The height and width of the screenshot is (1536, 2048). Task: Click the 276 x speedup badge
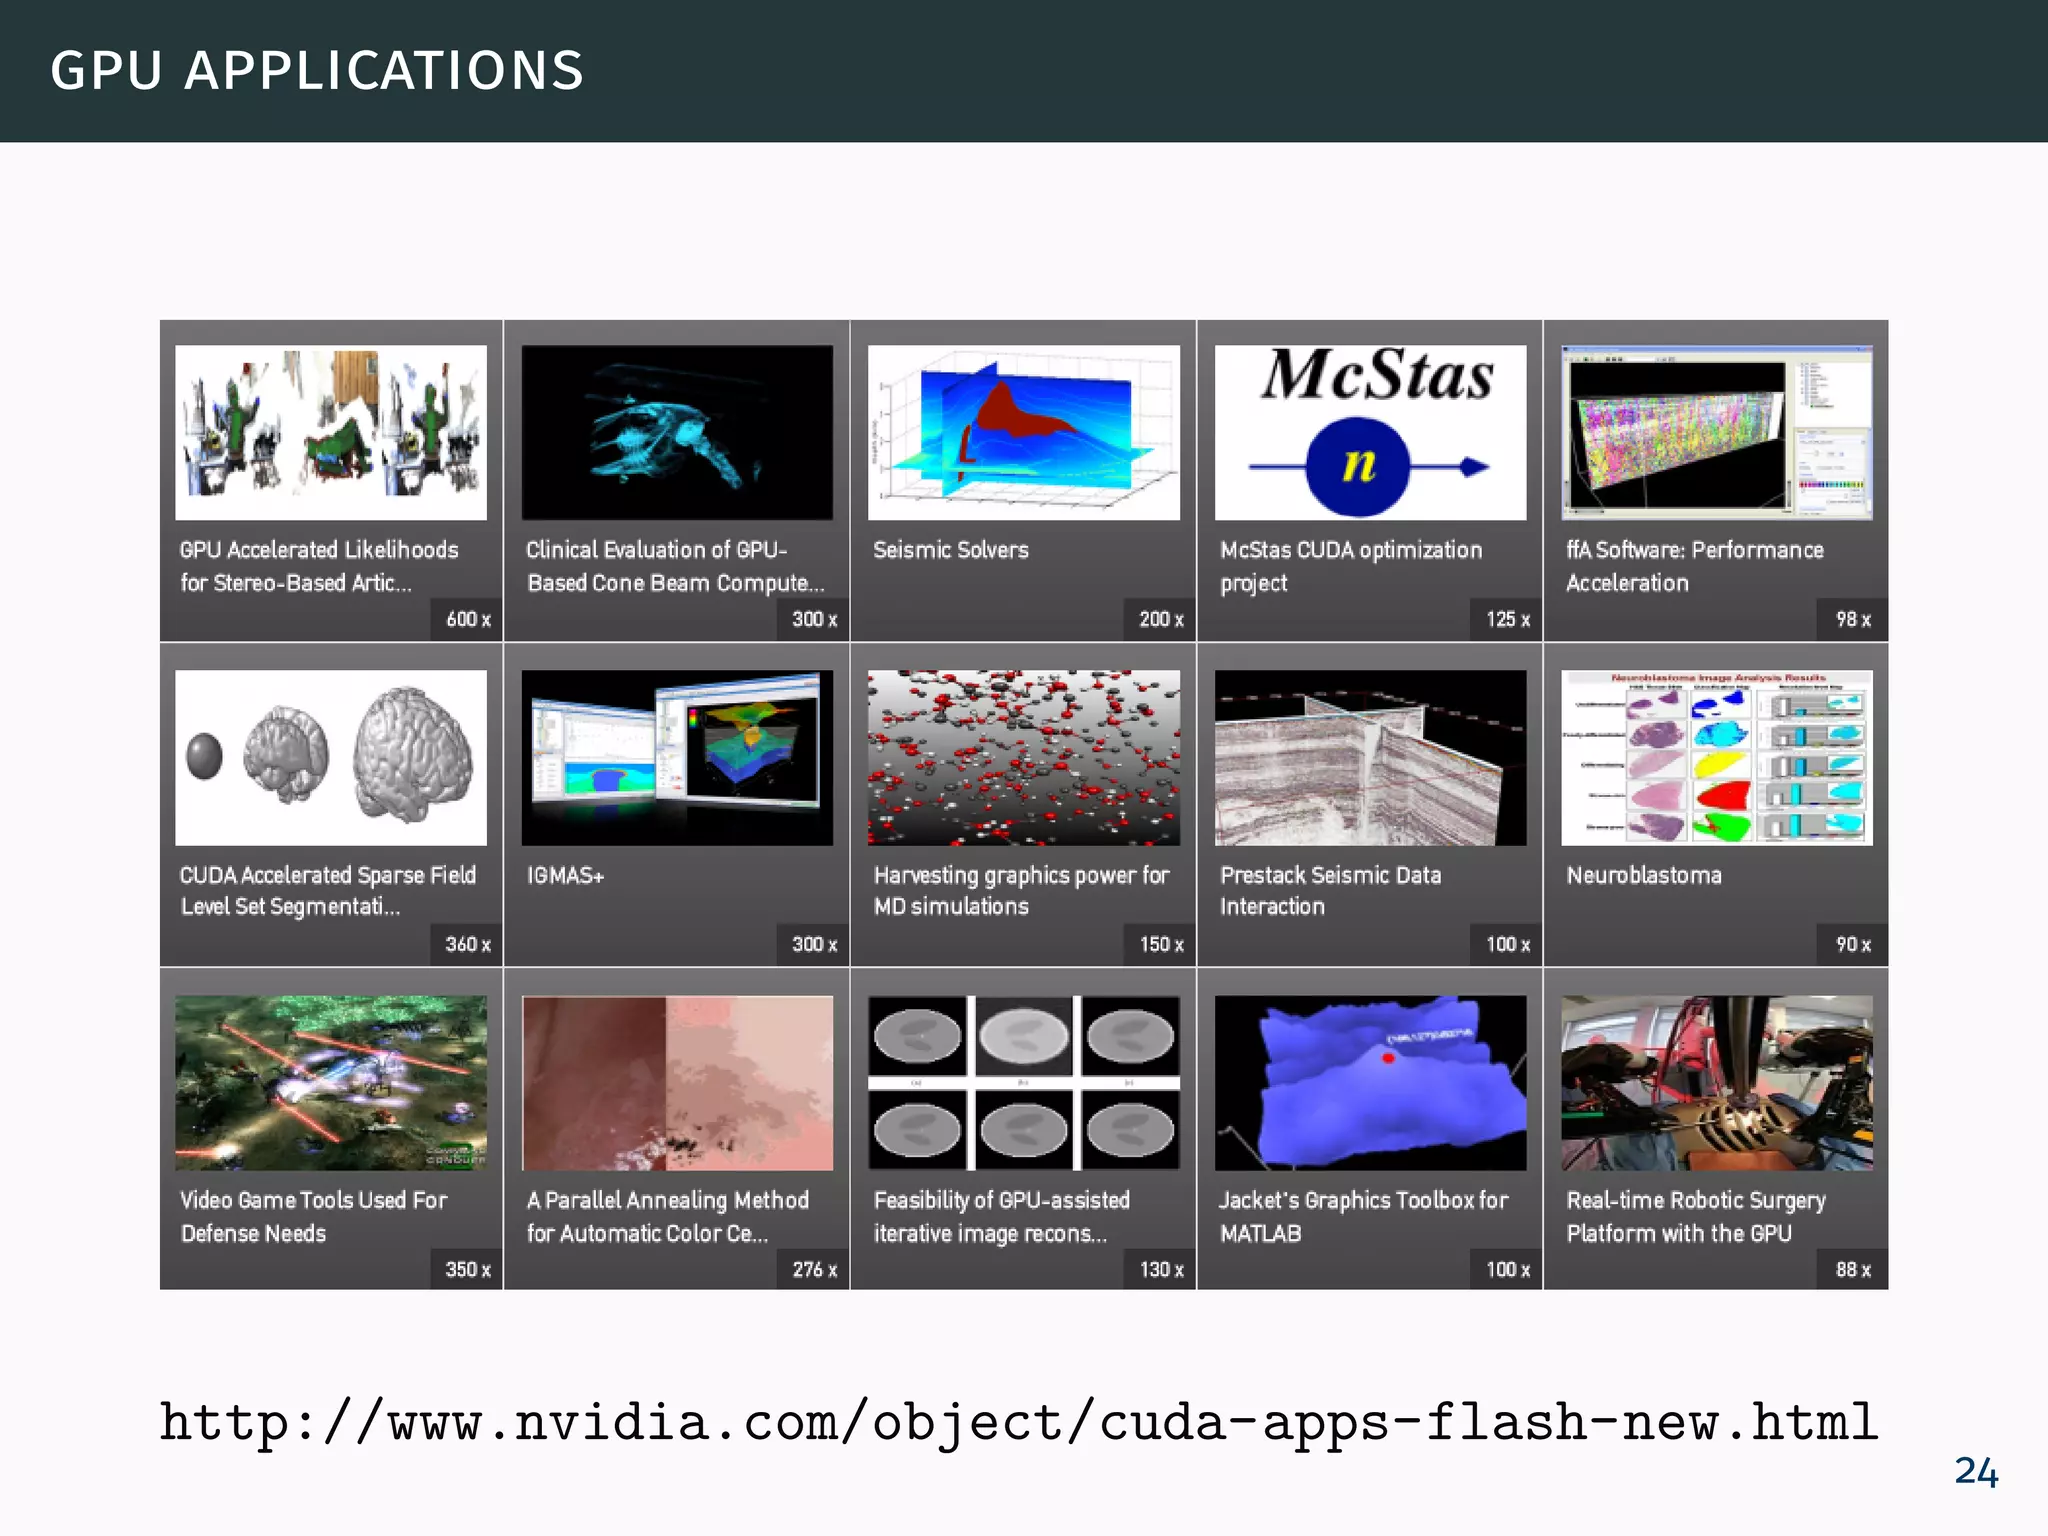click(814, 1270)
